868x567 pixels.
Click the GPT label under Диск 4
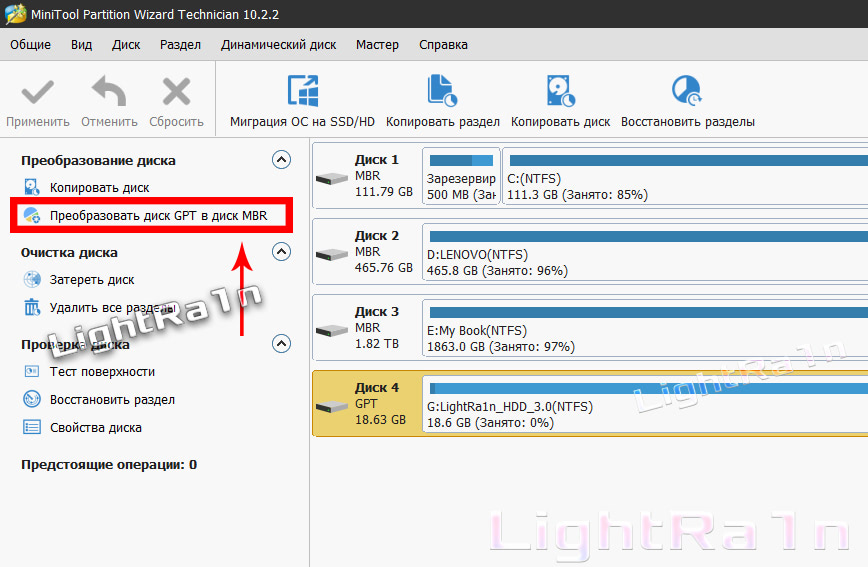[x=366, y=404]
